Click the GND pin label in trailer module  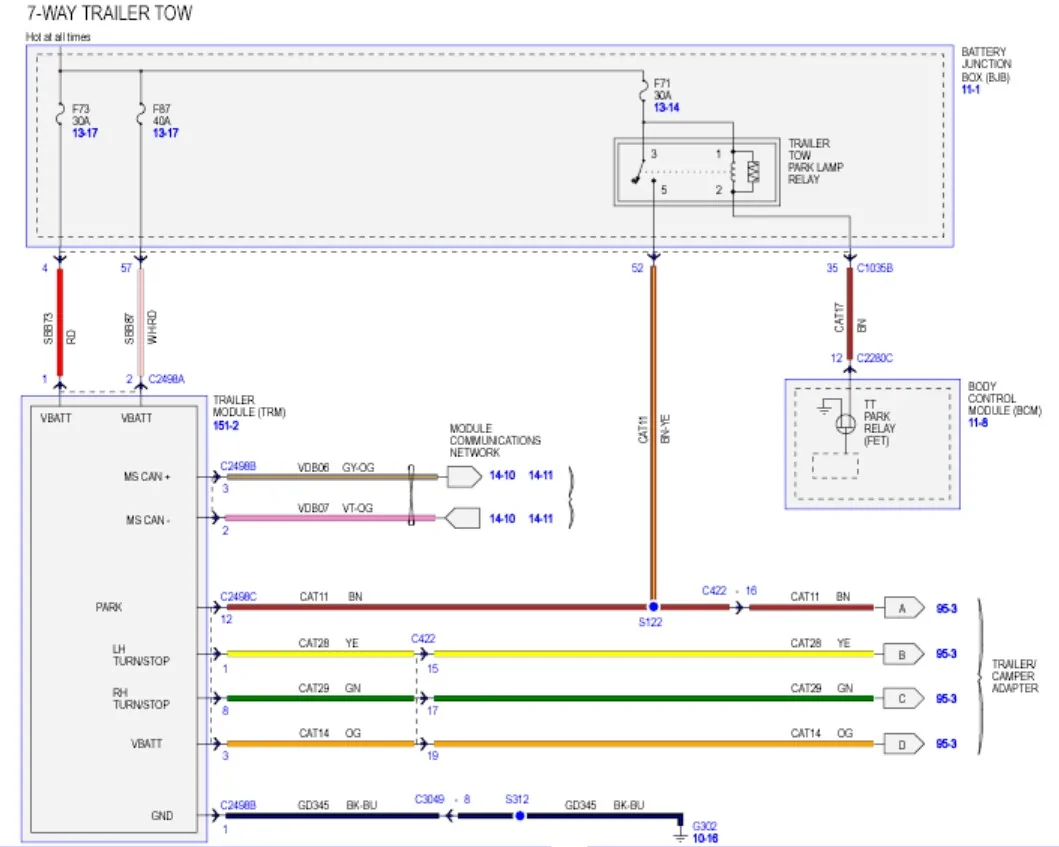pyautogui.click(x=162, y=816)
